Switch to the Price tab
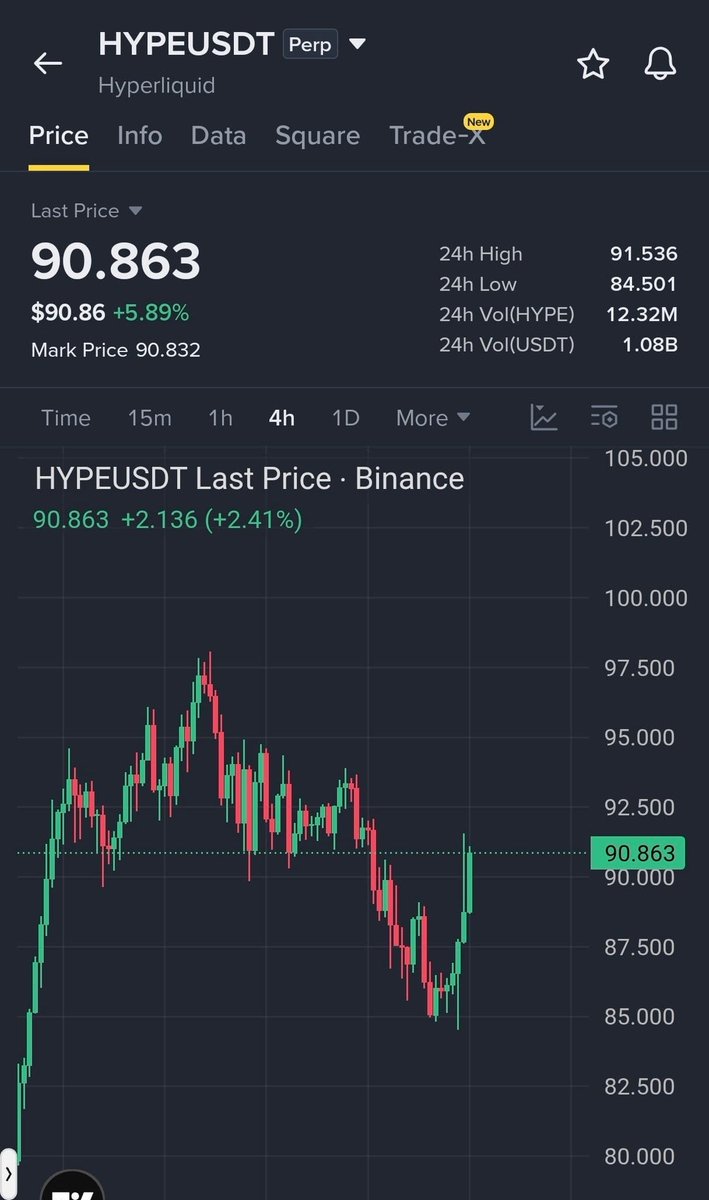Viewport: 709px width, 1200px height. [58, 136]
